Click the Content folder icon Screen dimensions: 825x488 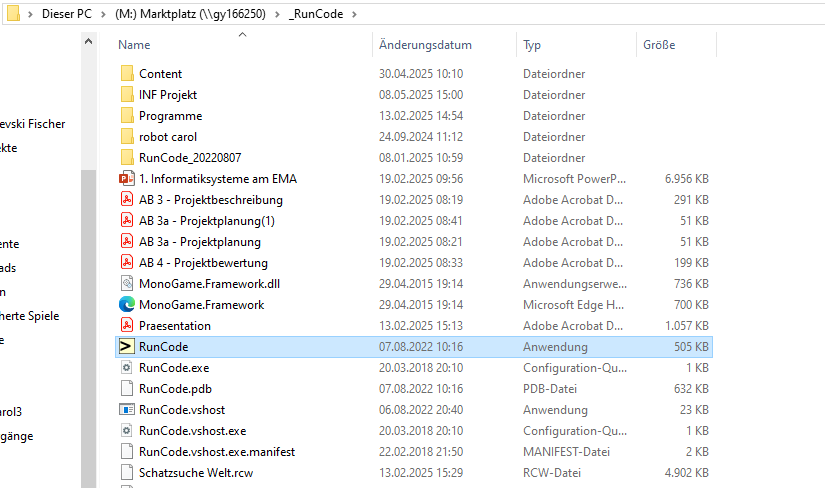point(127,74)
